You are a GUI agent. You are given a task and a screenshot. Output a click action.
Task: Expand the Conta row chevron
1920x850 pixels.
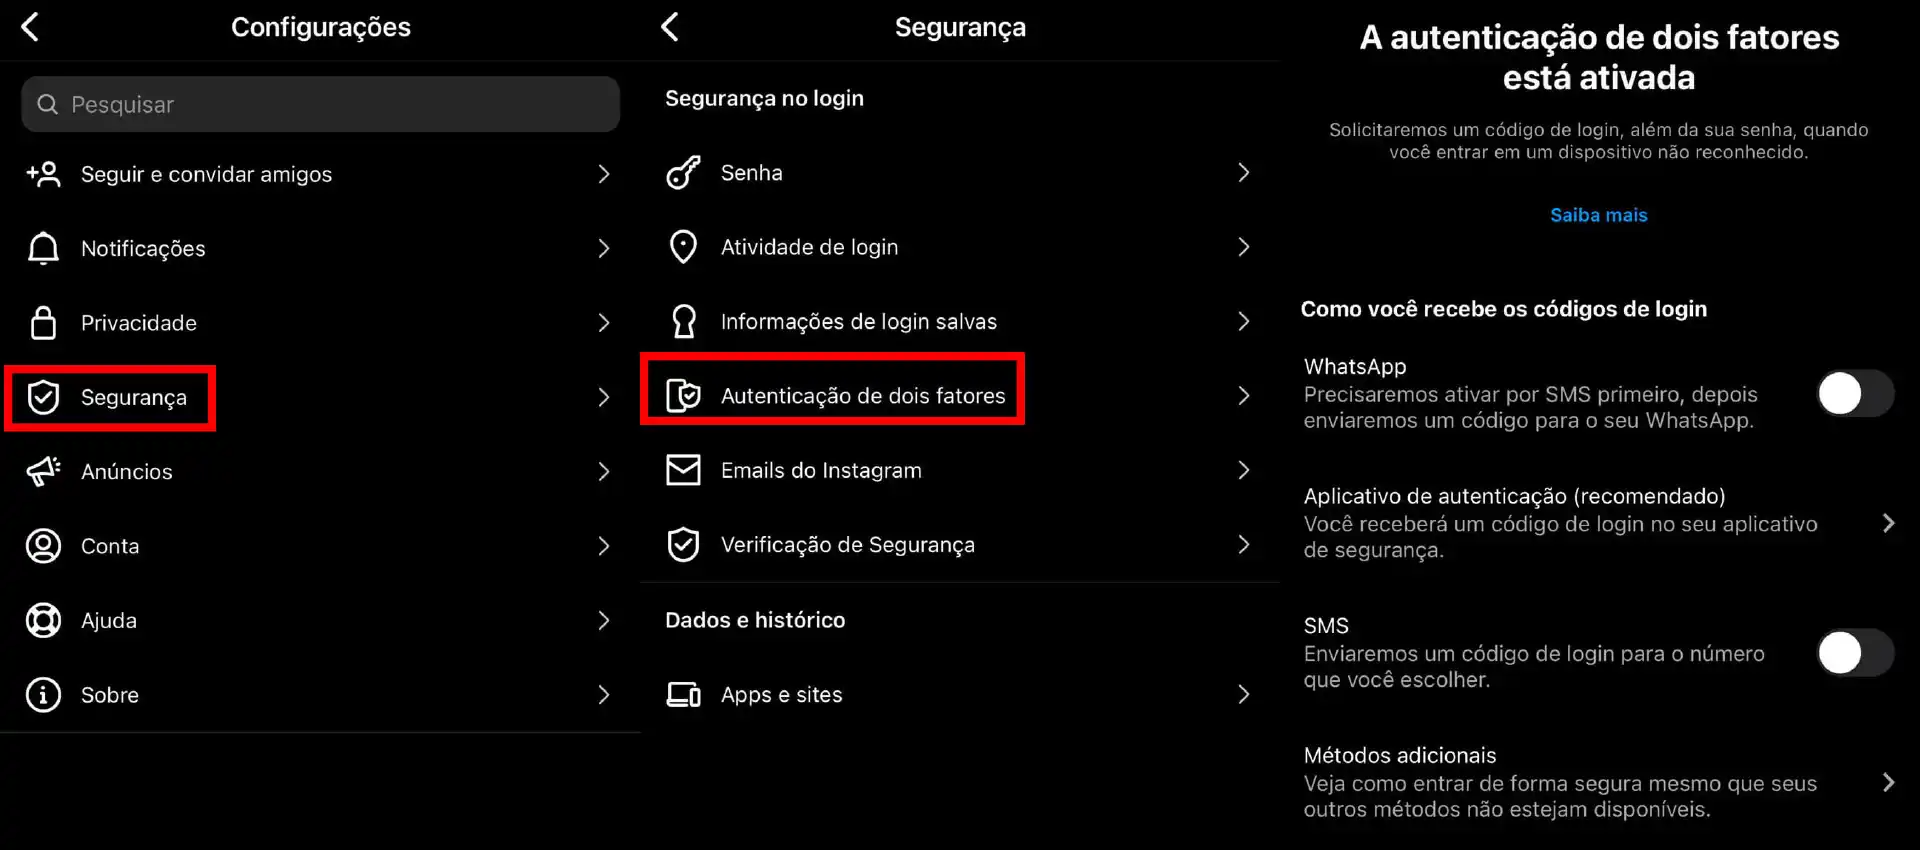[x=603, y=546]
